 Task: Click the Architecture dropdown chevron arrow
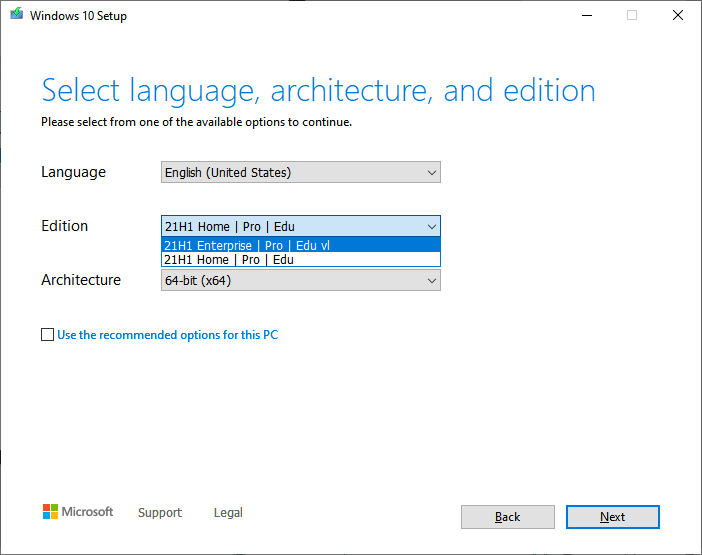point(432,281)
